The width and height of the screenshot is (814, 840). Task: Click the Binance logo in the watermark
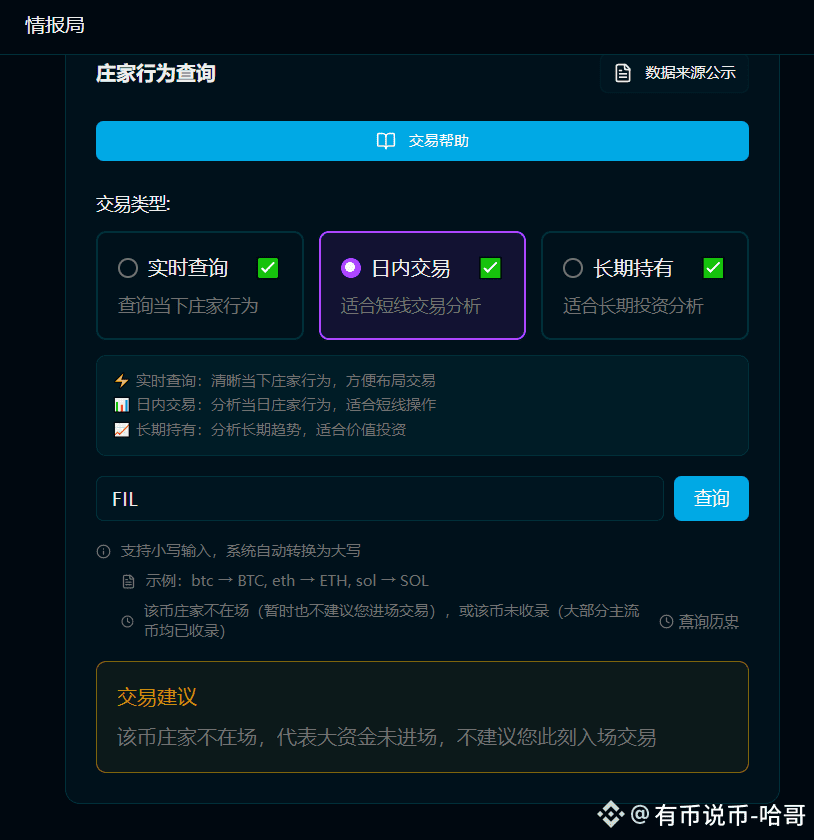(x=611, y=815)
